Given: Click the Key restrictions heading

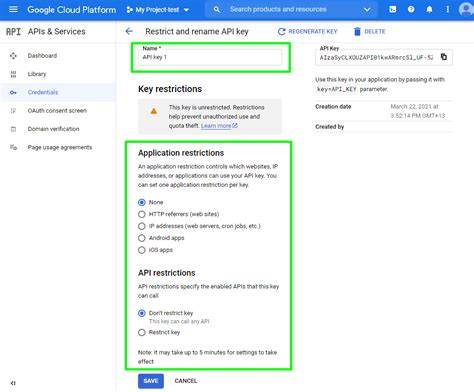Looking at the screenshot, I should point(170,89).
